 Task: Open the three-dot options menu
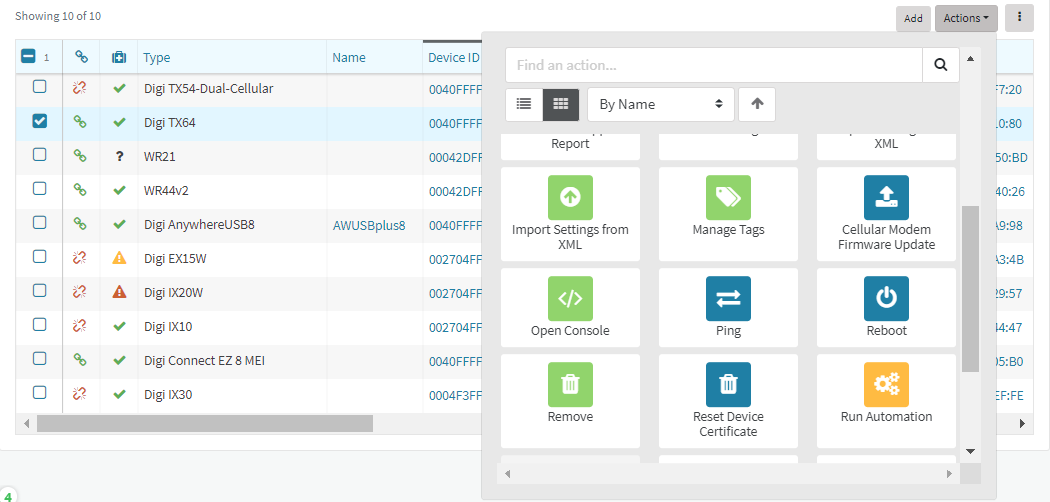pyautogui.click(x=1019, y=18)
